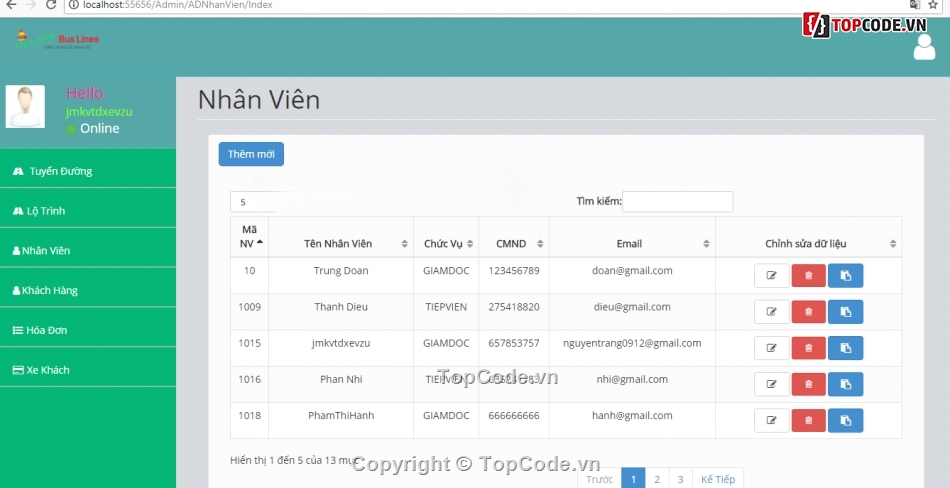This screenshot has width=950, height=488.
Task: Sort table by Mã NV column
Action: point(249,237)
